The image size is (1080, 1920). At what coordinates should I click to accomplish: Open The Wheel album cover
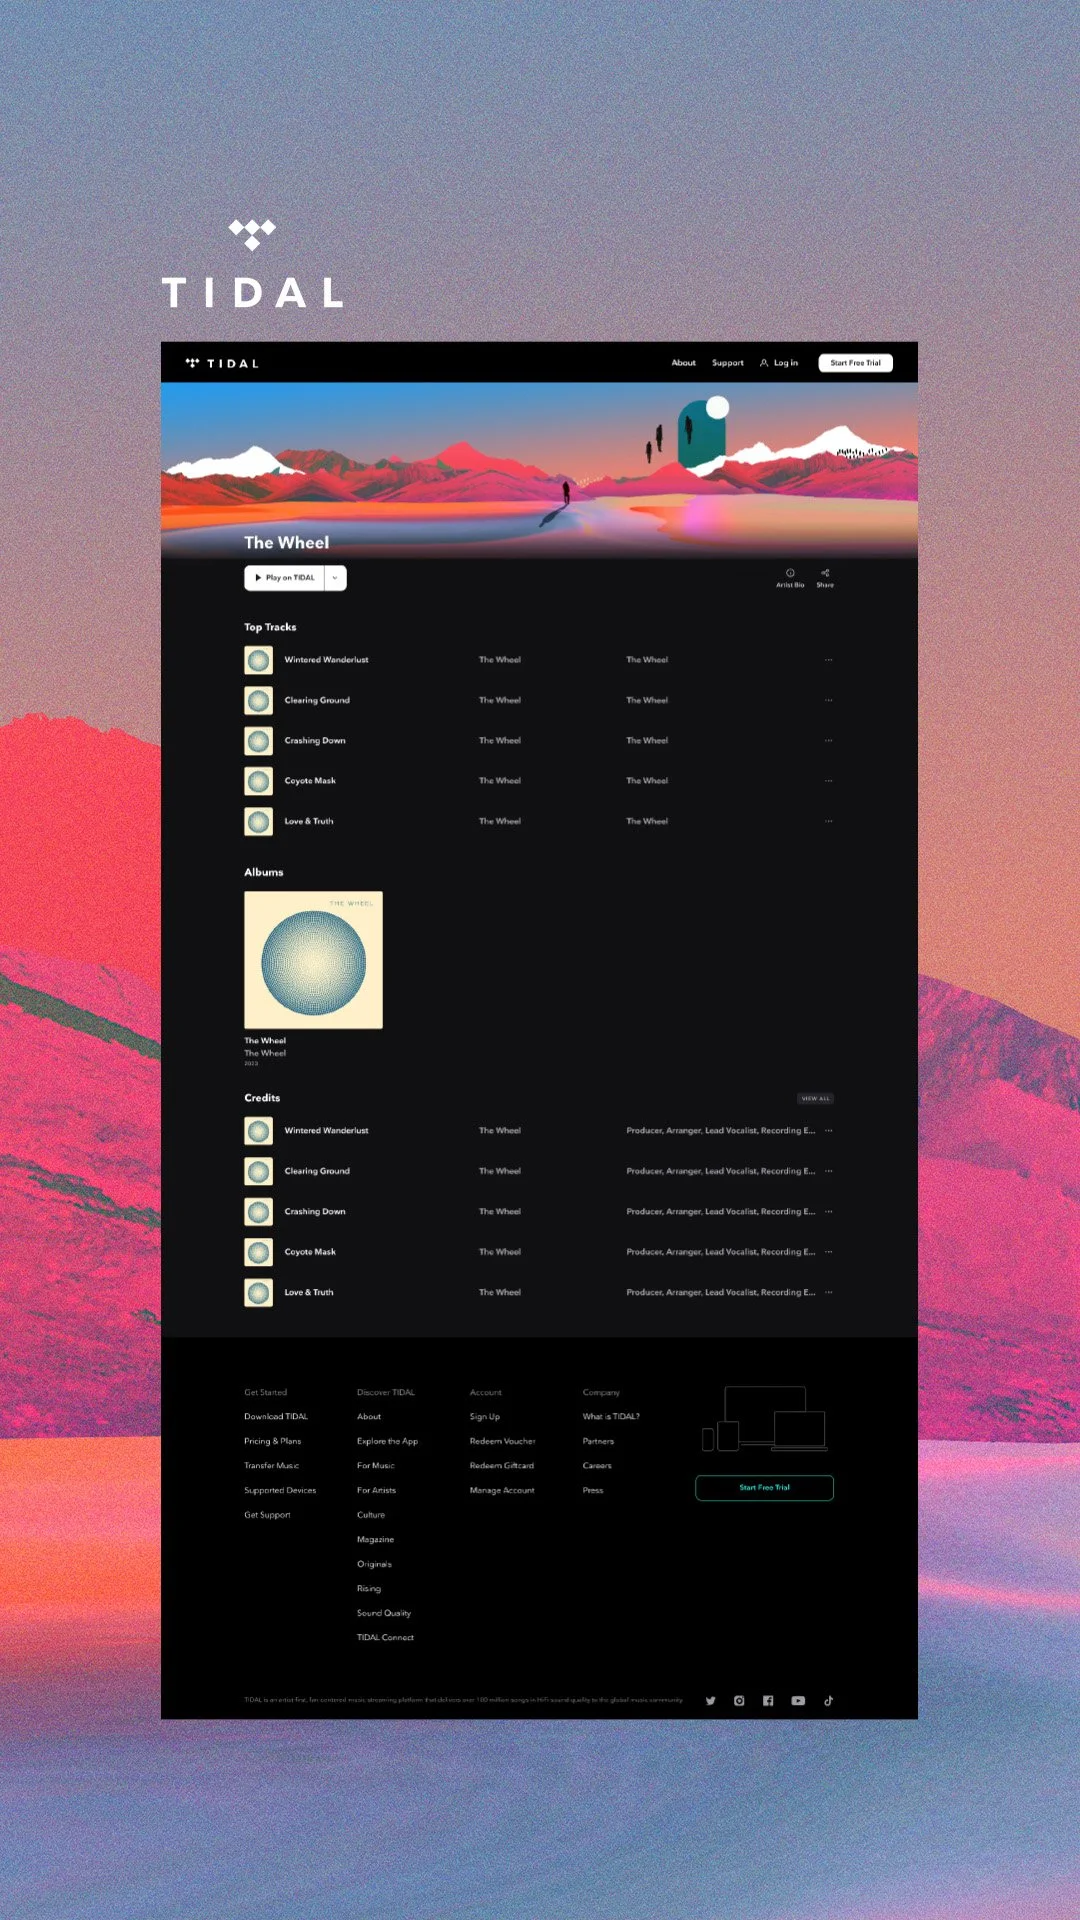(x=314, y=960)
